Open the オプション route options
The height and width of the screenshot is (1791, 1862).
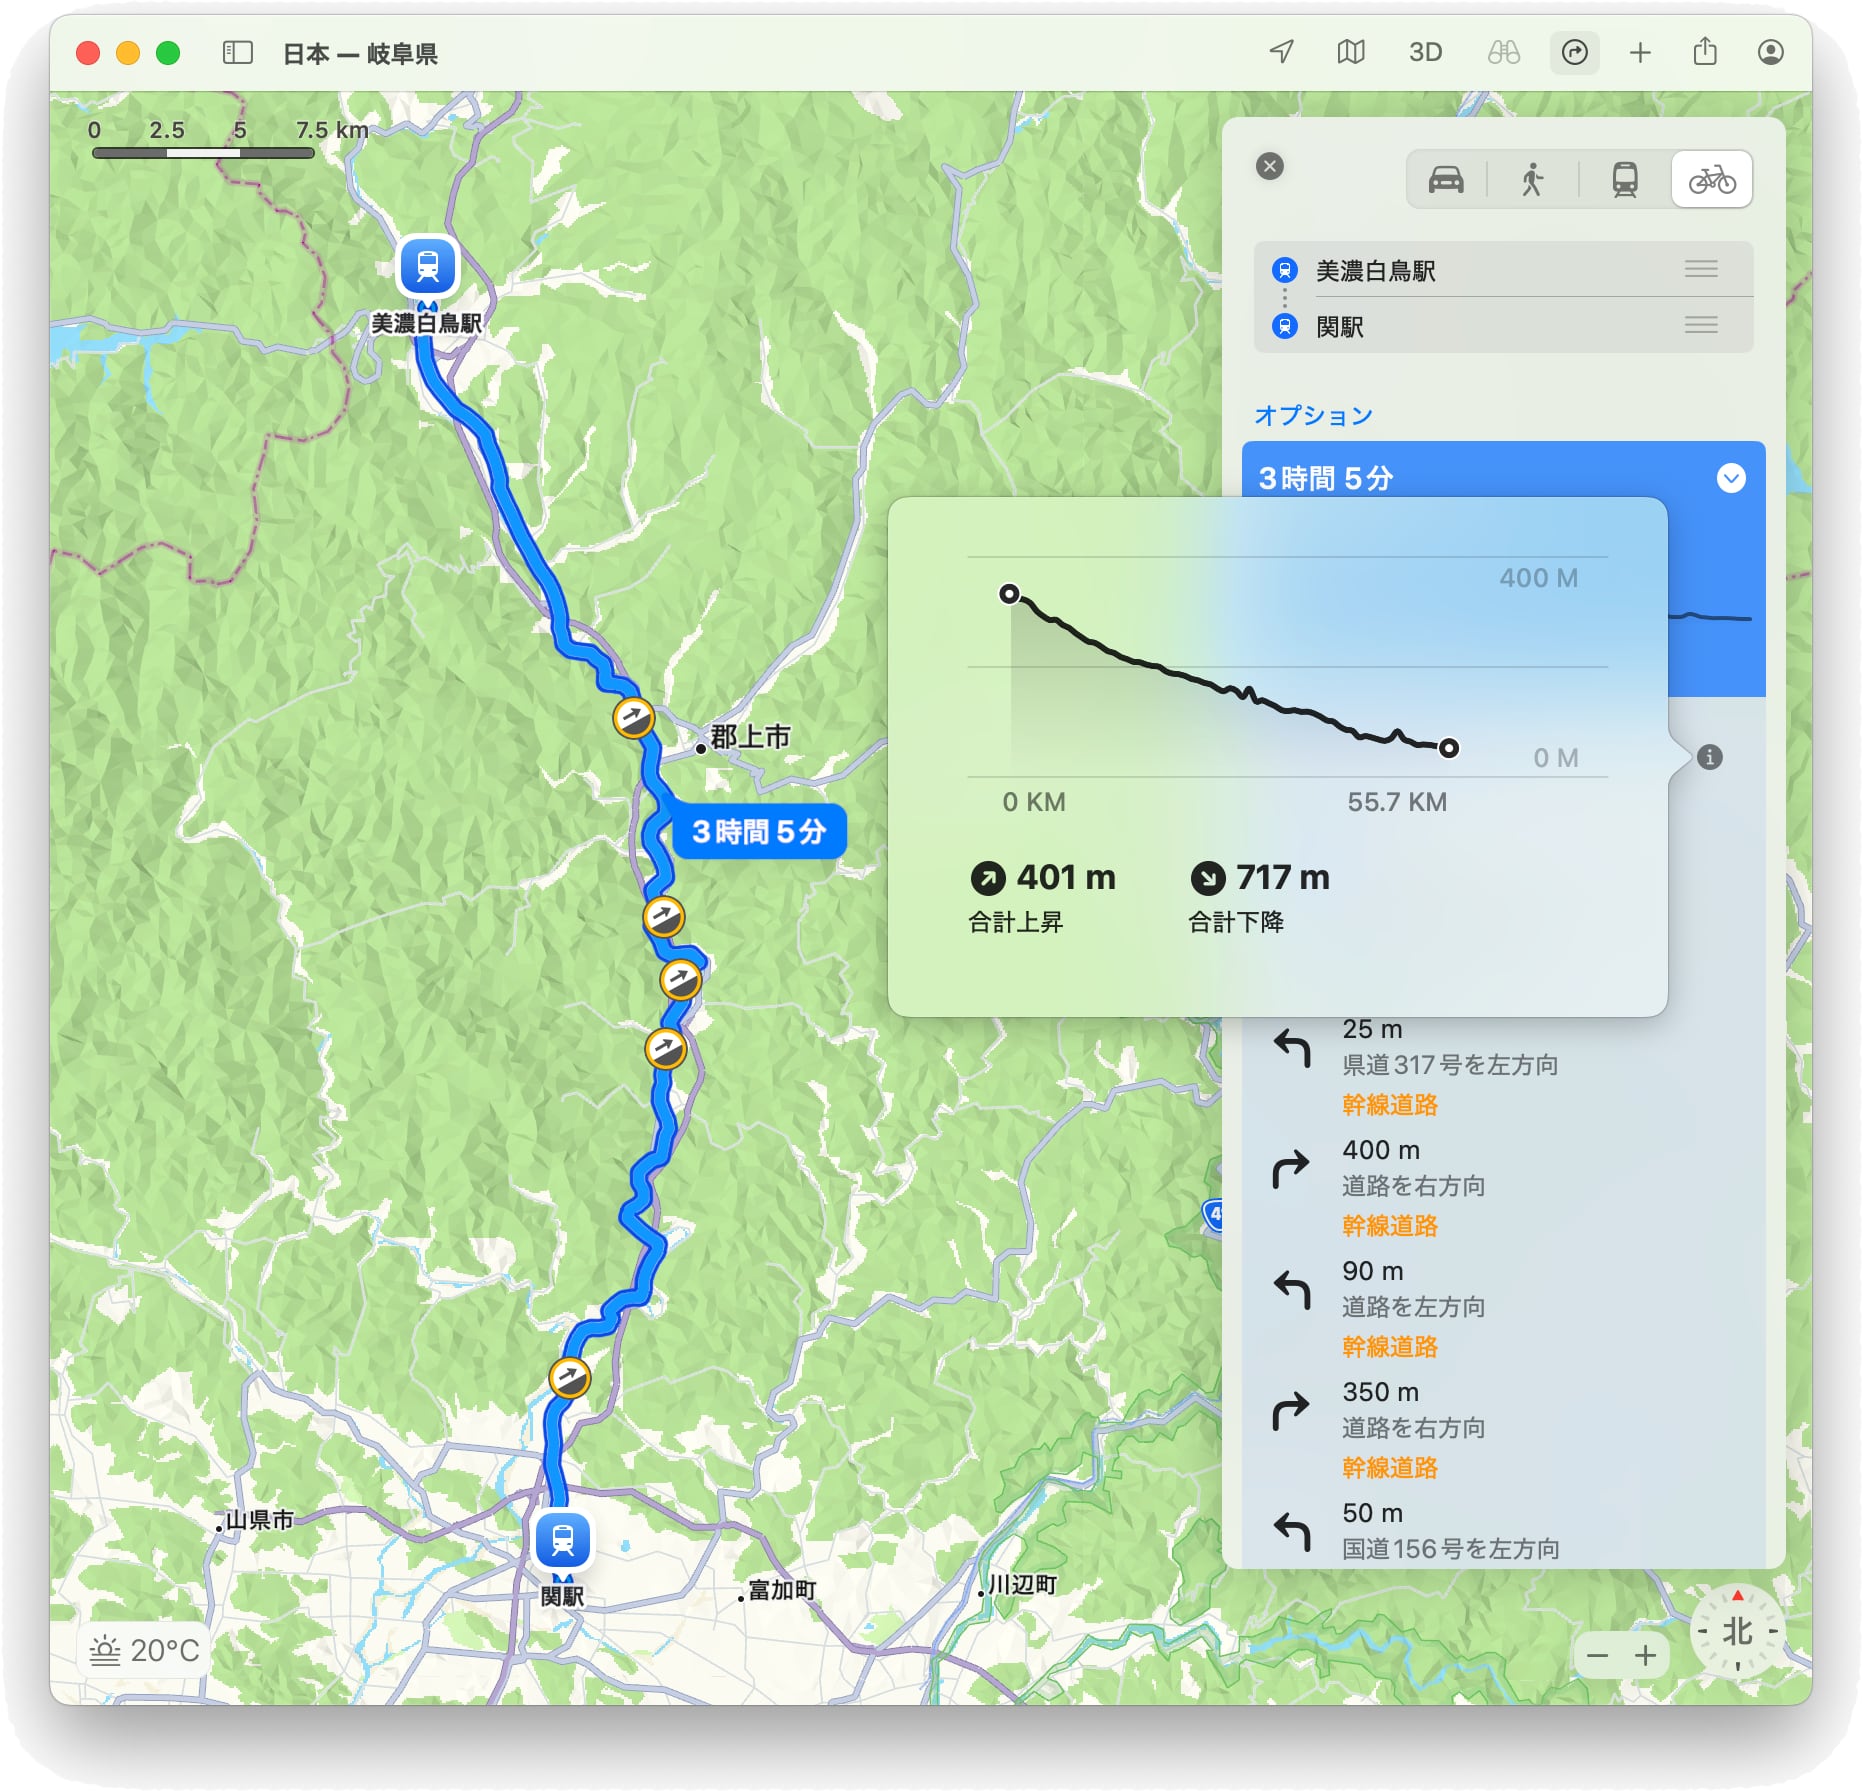coord(1313,415)
